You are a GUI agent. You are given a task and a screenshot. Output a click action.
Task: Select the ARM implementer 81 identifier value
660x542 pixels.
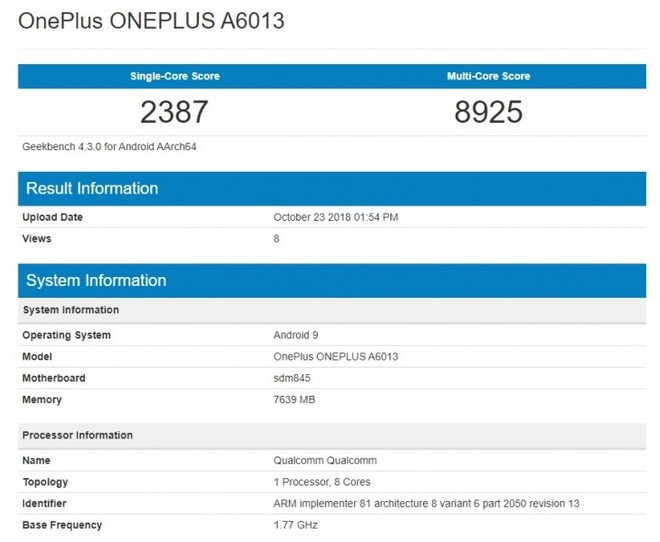426,504
